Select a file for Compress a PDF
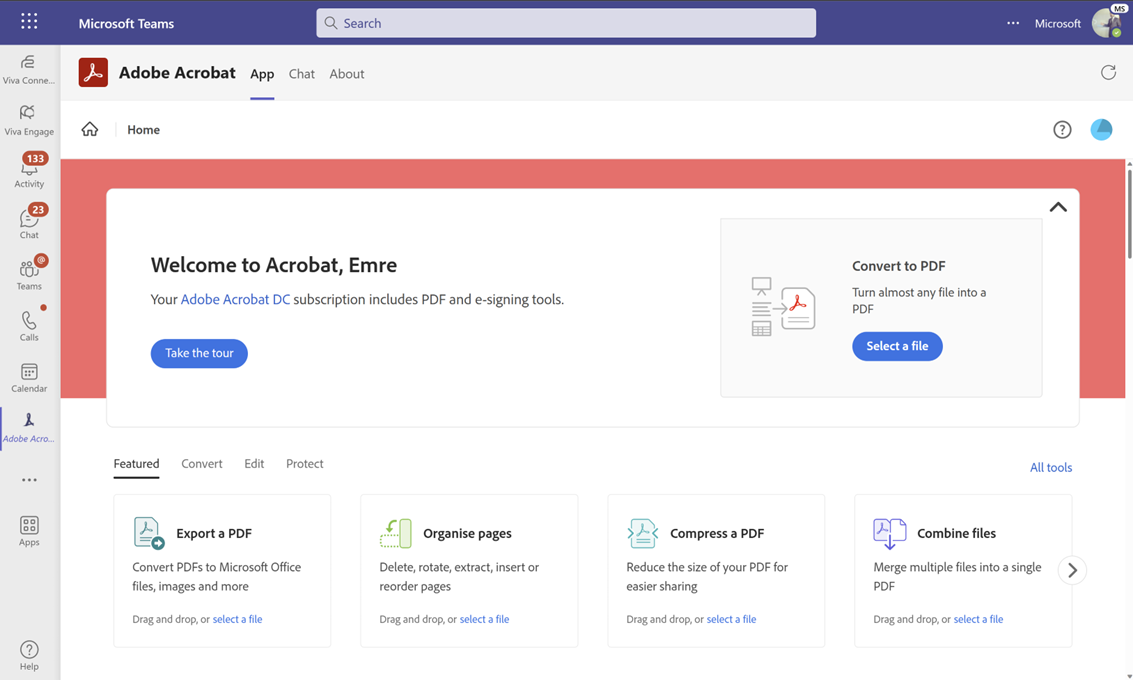Image resolution: width=1133 pixels, height=680 pixels. pos(731,619)
